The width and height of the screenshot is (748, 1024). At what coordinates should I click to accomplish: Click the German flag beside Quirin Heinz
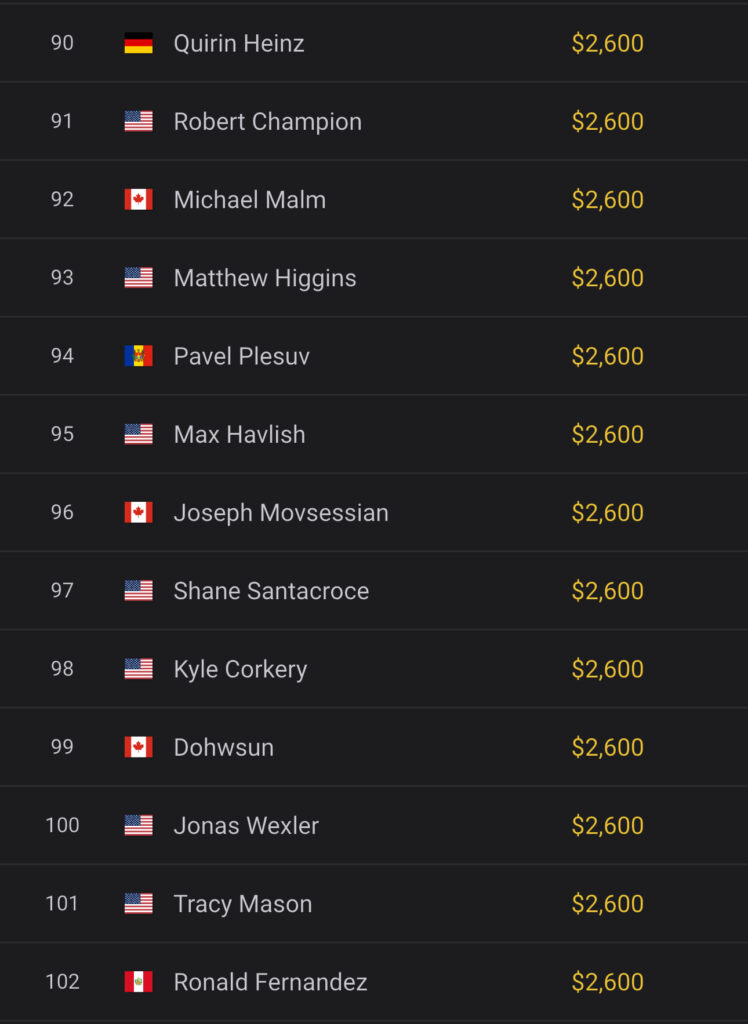pyautogui.click(x=138, y=43)
